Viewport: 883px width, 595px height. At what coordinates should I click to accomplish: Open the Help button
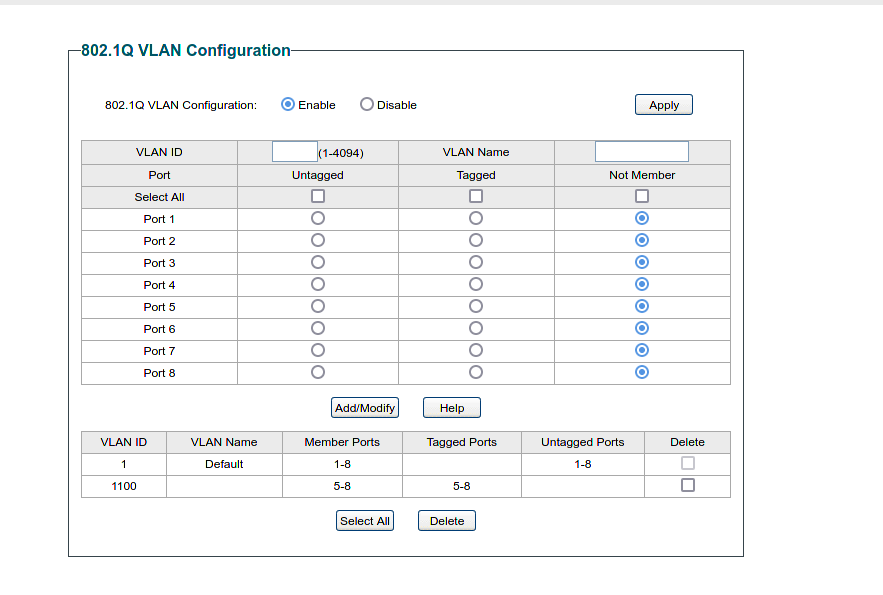[451, 408]
